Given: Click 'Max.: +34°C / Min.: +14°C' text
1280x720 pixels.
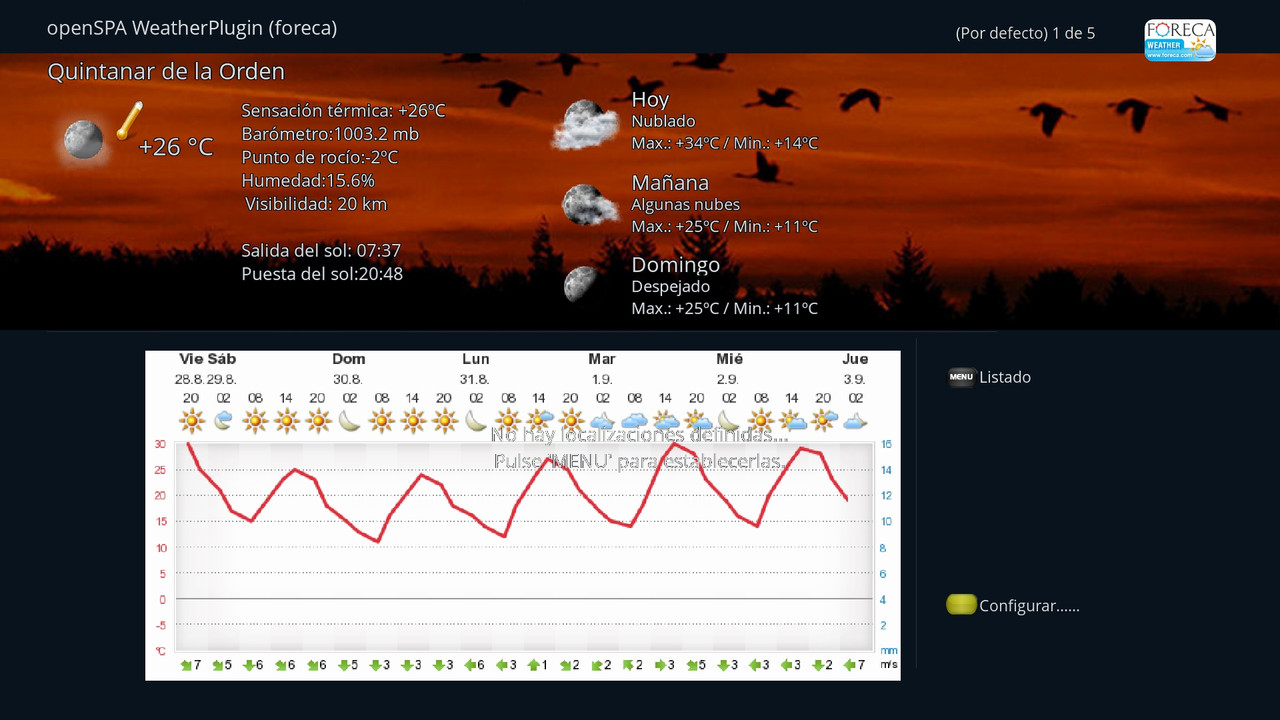Looking at the screenshot, I should pos(724,143).
